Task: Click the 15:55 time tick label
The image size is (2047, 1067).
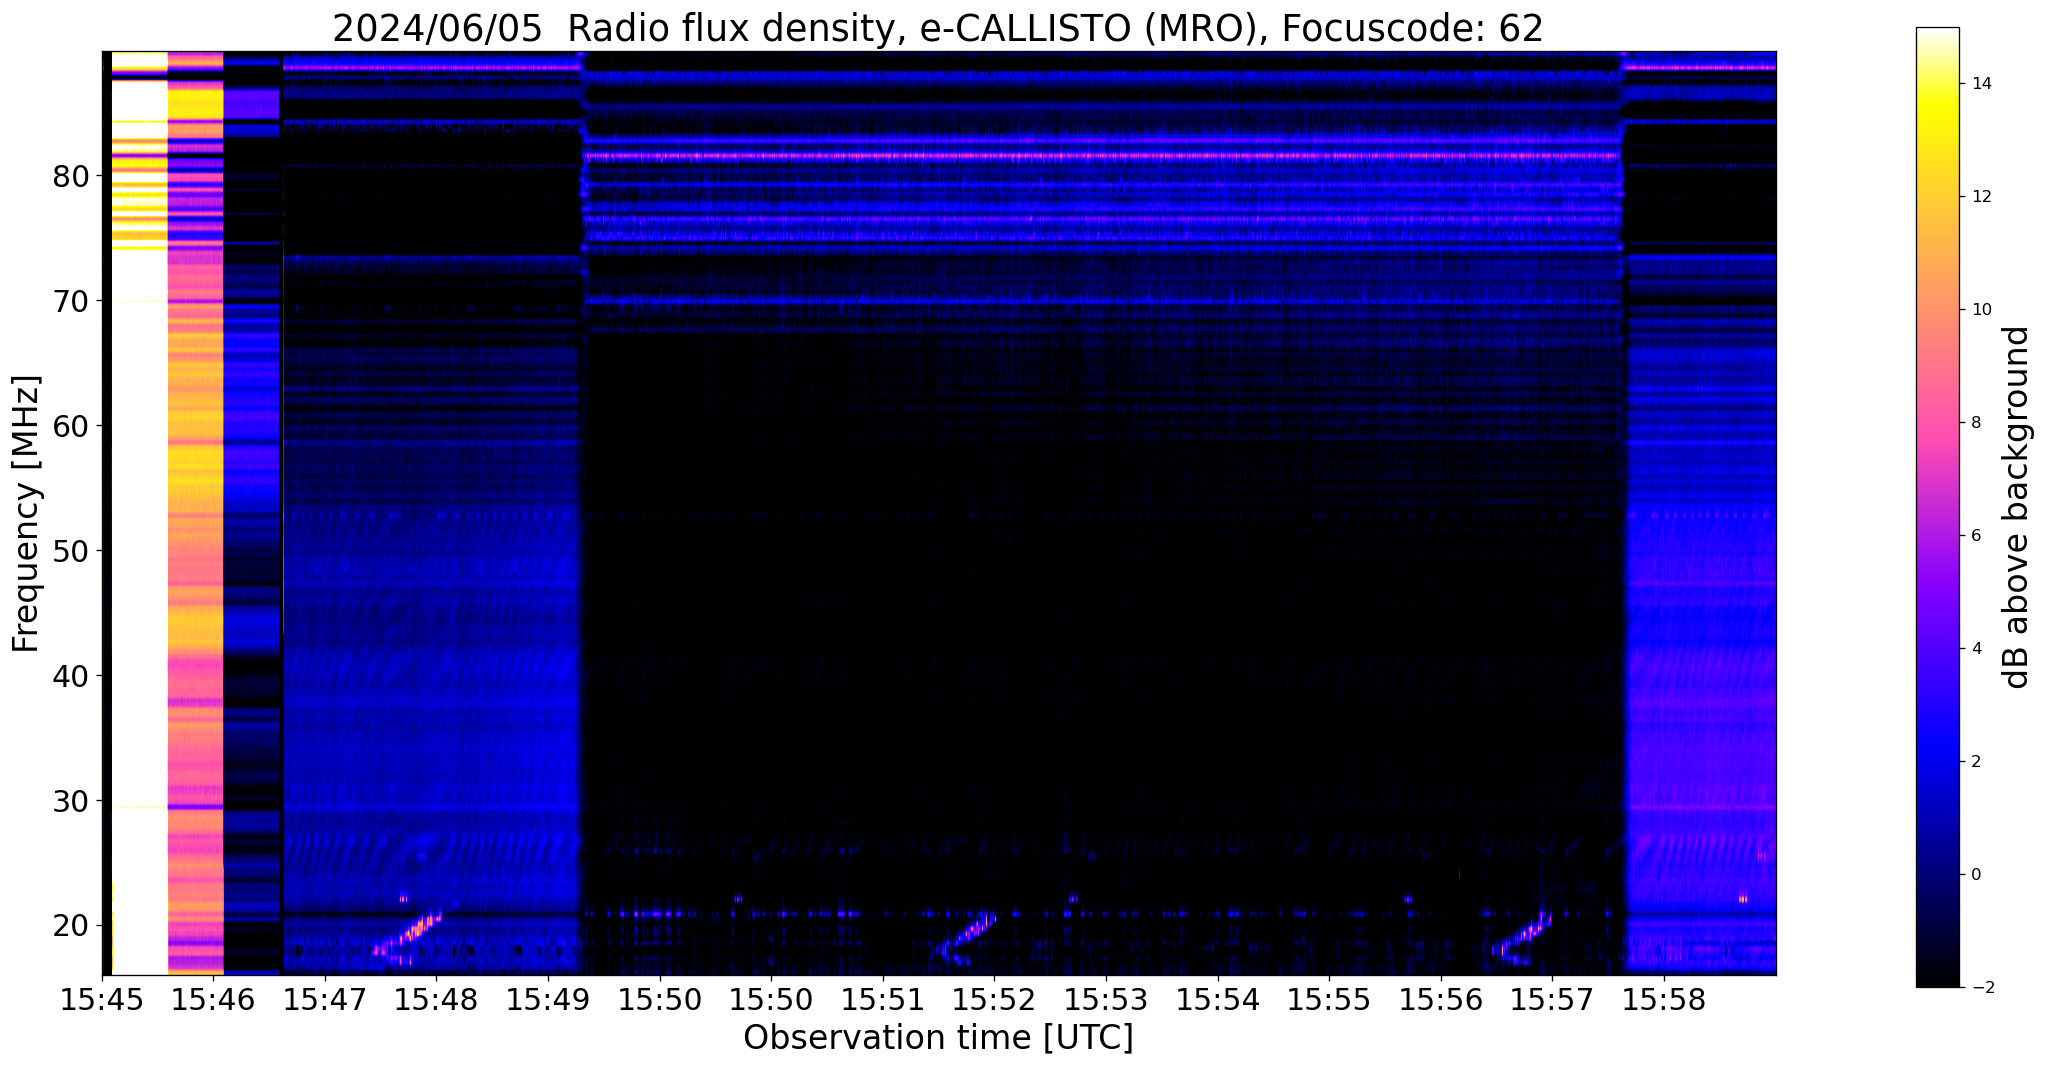Action: tap(1329, 1000)
